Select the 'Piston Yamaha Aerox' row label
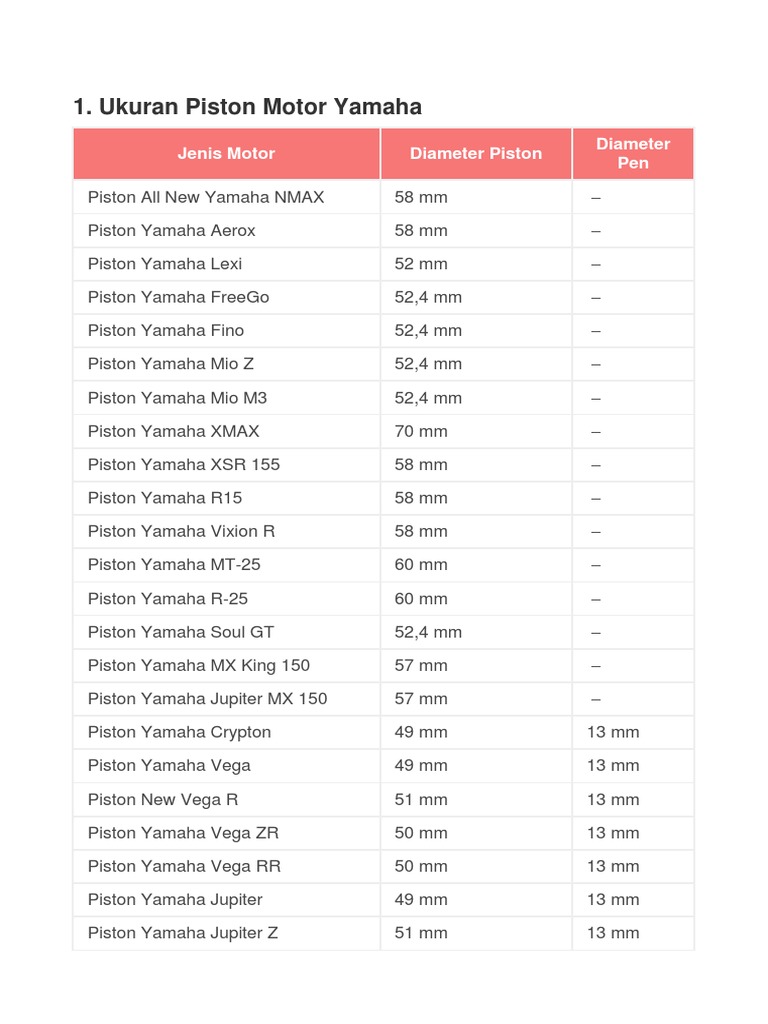The image size is (768, 1024). pyautogui.click(x=172, y=230)
